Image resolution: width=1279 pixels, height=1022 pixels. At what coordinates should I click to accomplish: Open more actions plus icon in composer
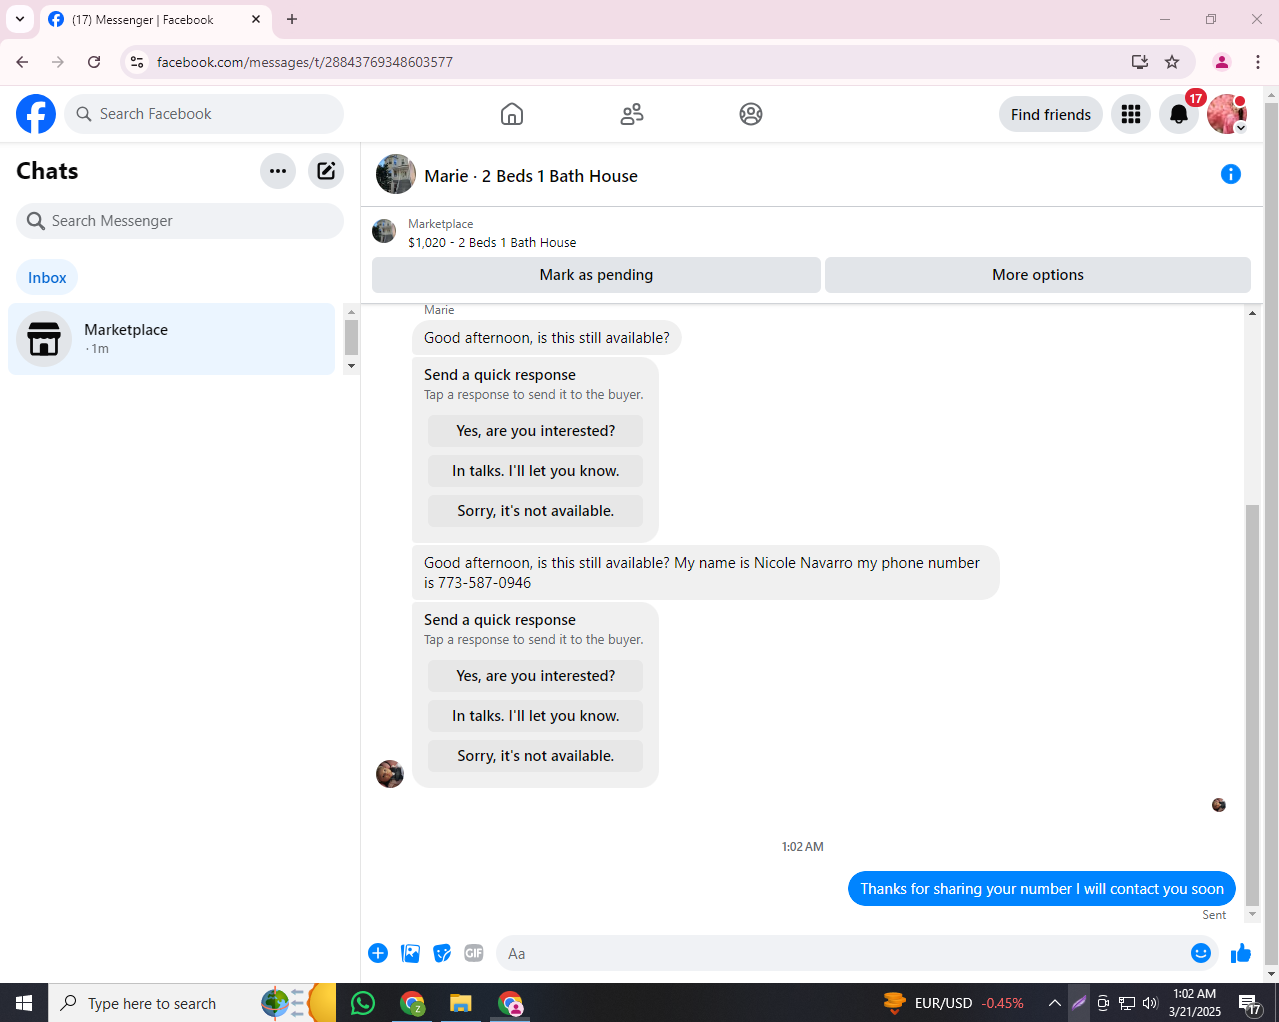(378, 953)
